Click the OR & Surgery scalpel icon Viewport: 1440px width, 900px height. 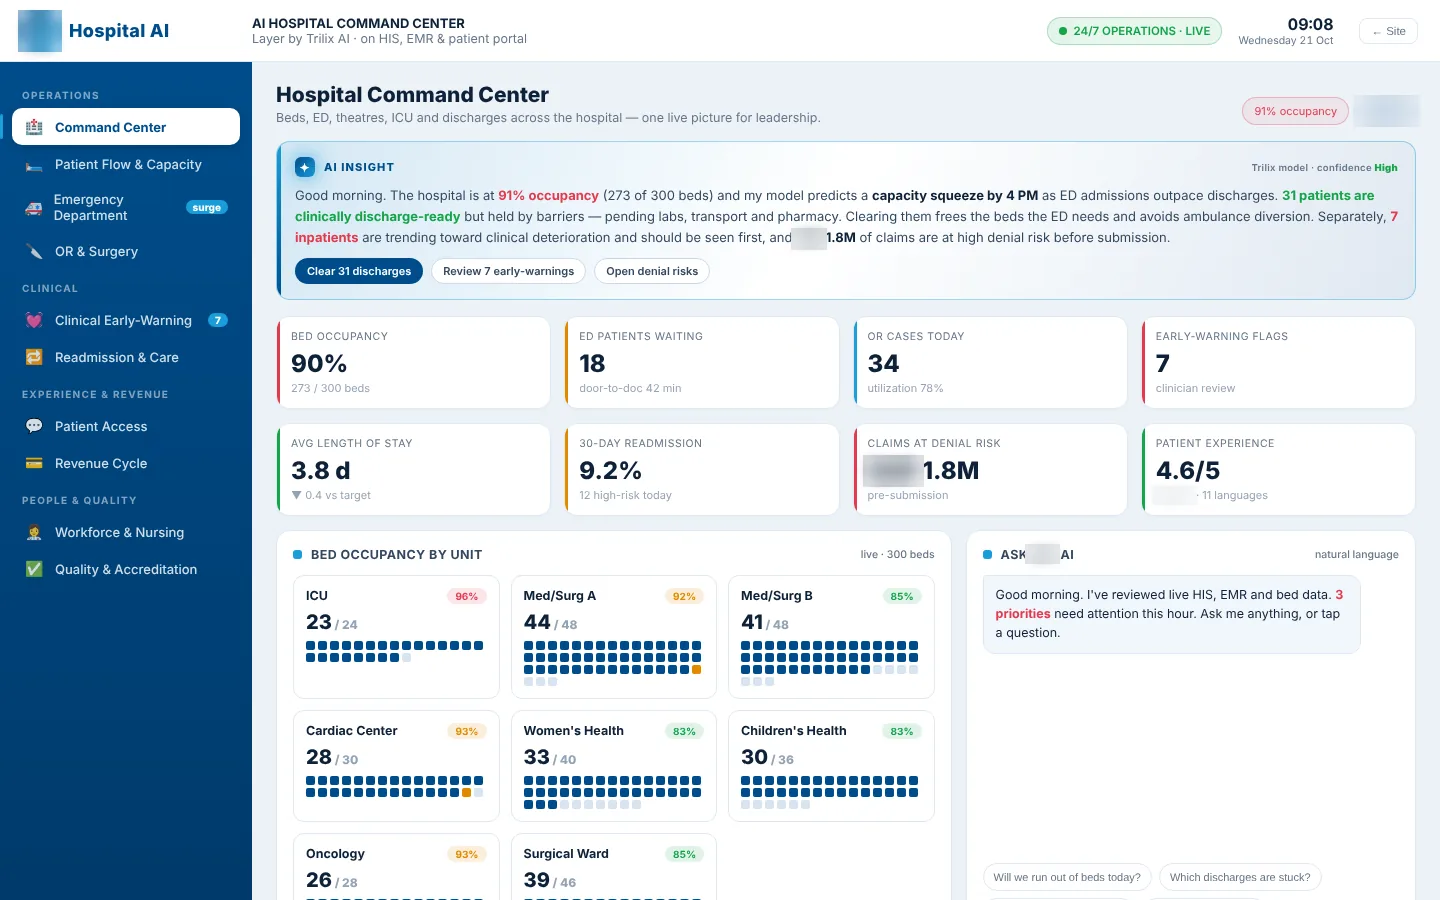[x=34, y=252]
